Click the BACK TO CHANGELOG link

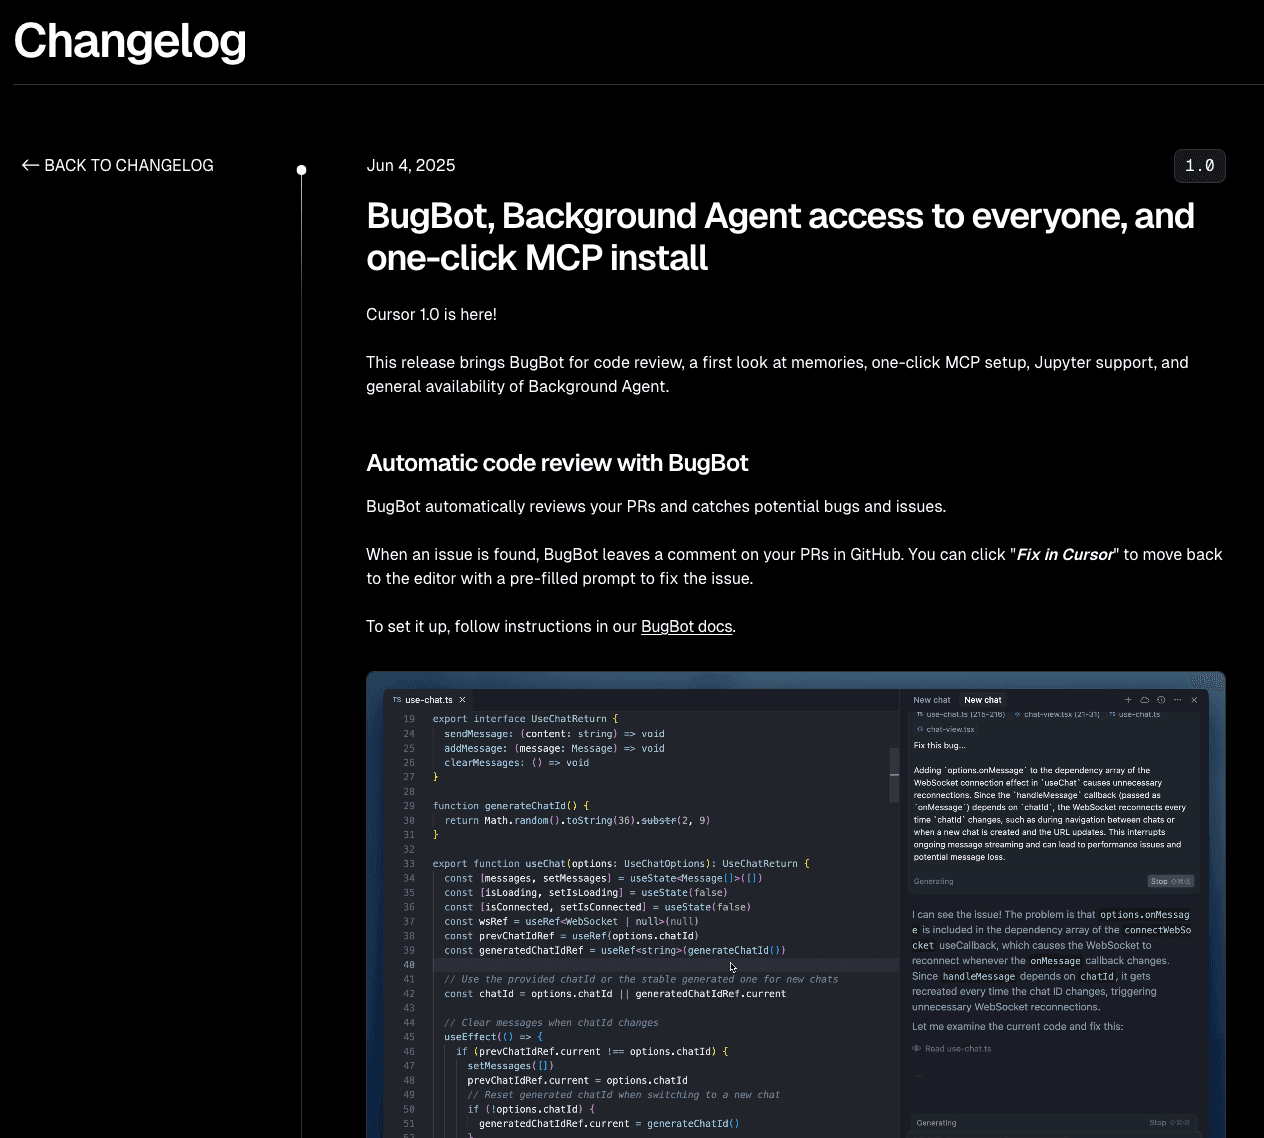(x=117, y=165)
